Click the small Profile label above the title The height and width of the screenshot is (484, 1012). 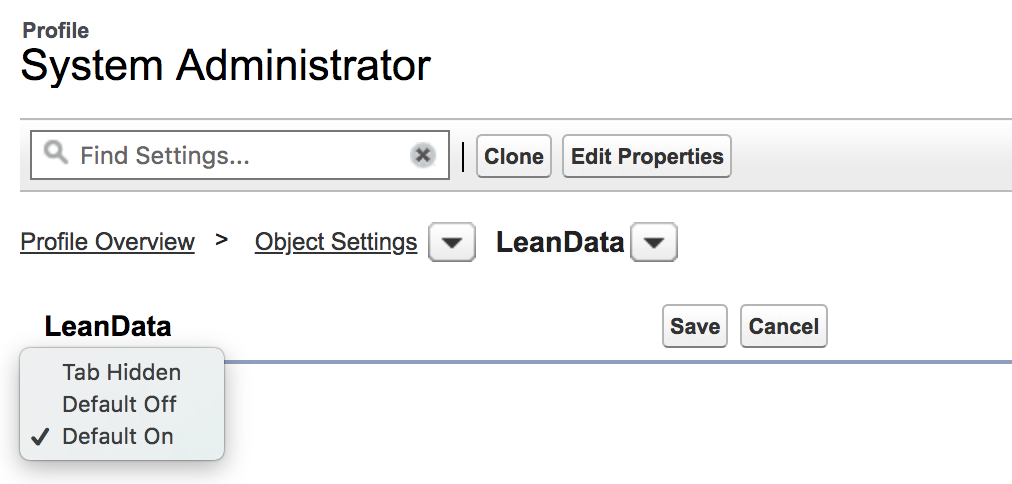(x=55, y=31)
